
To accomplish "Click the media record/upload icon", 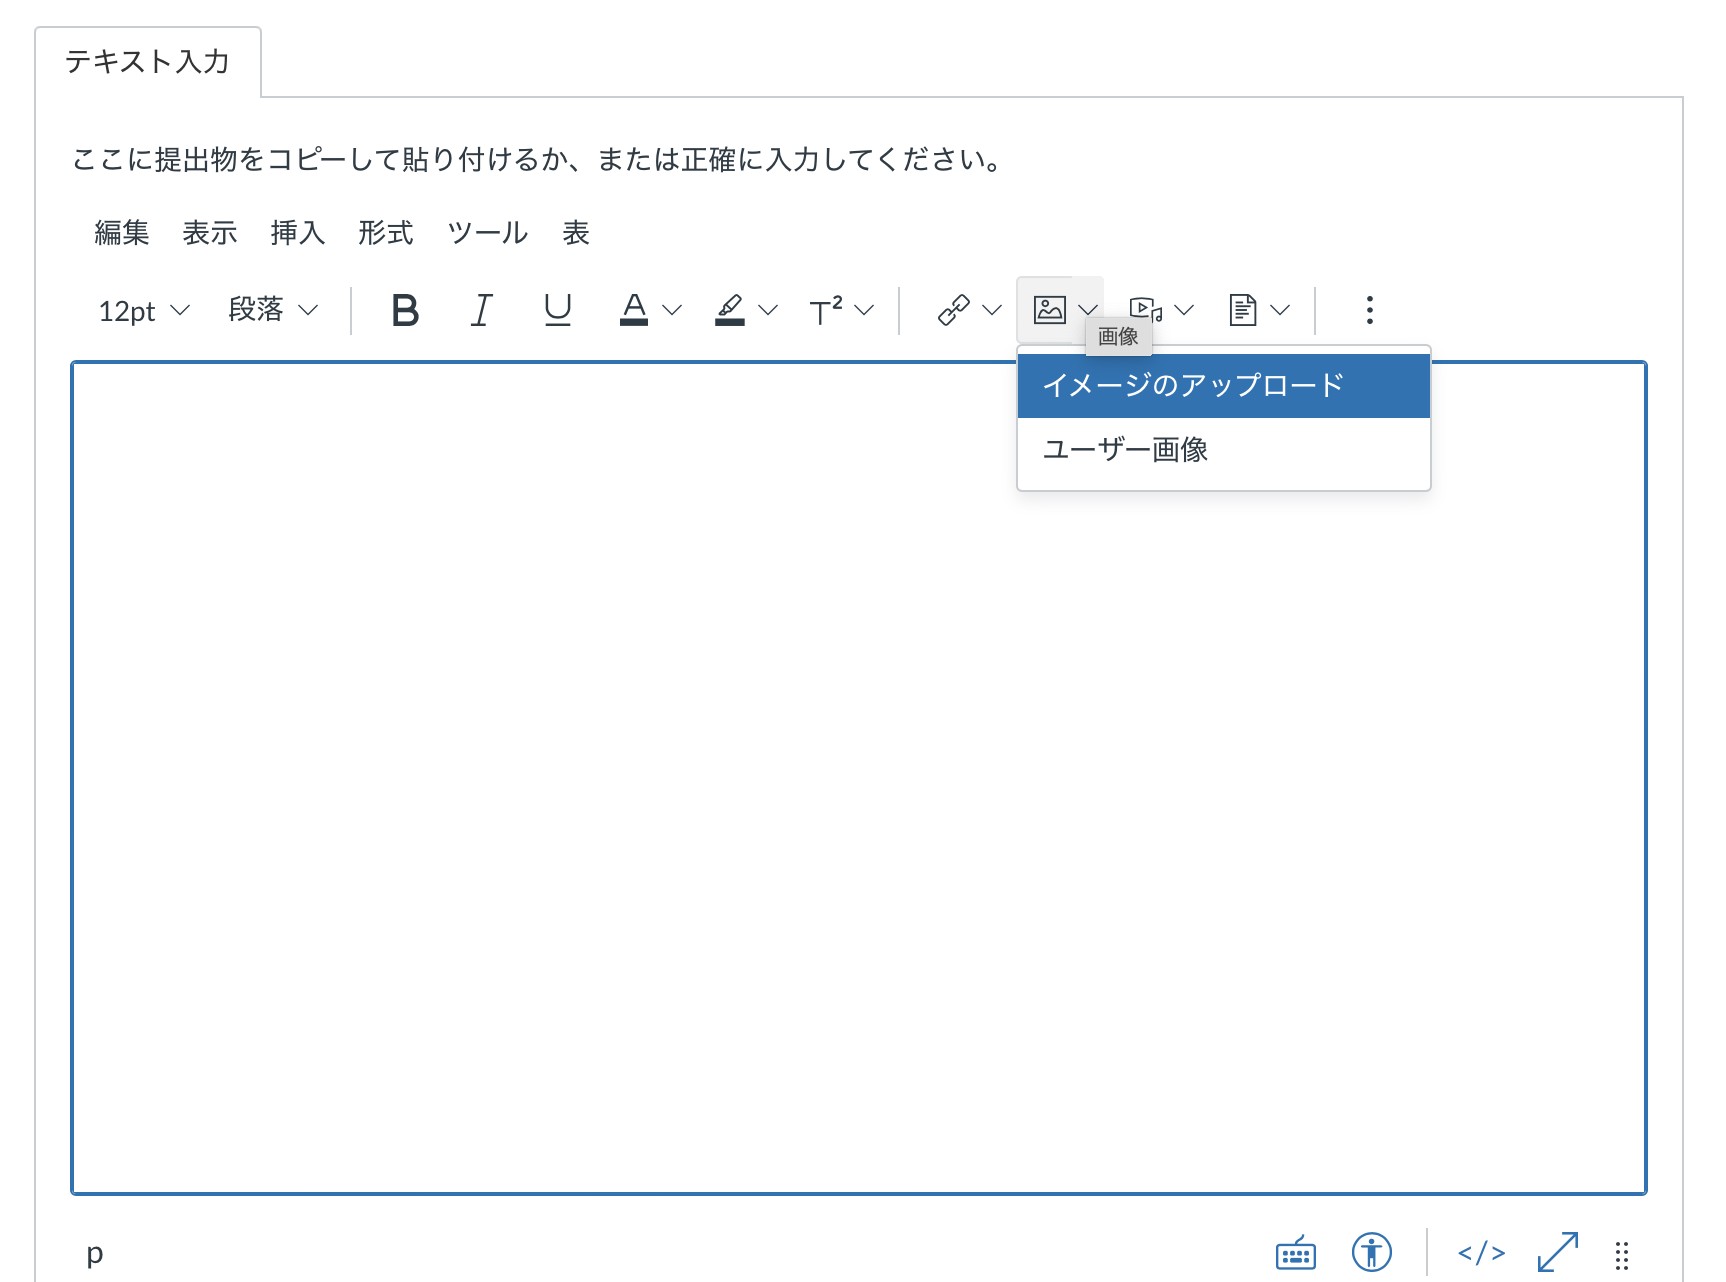I will pos(1145,310).
